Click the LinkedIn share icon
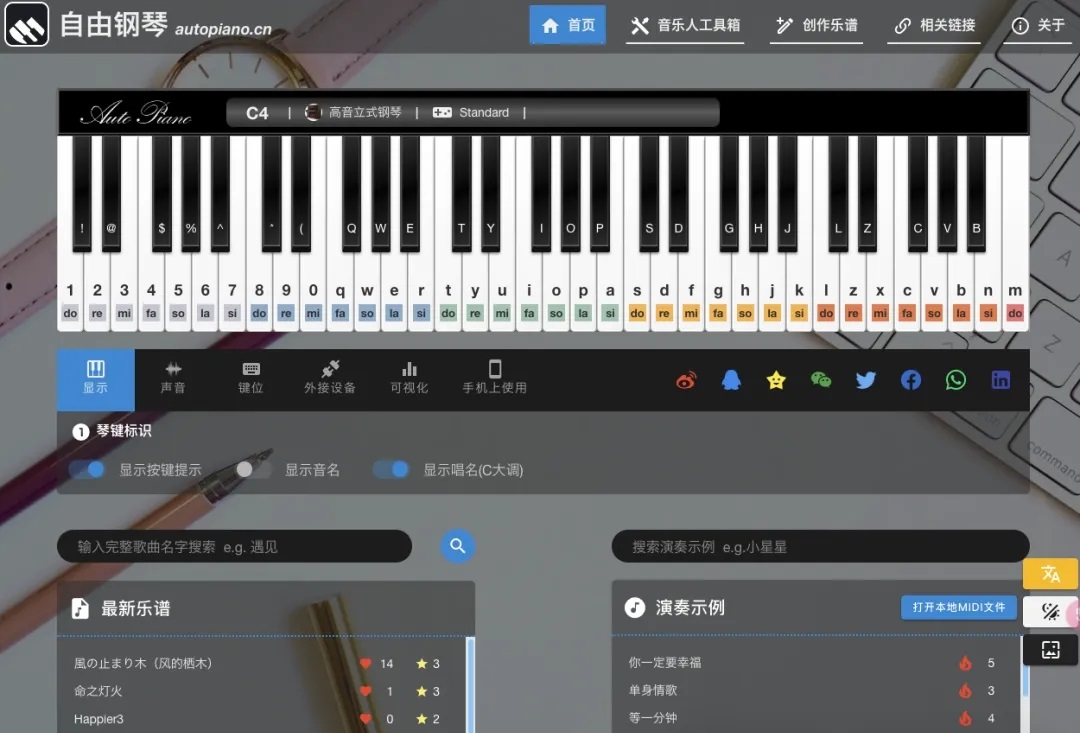The height and width of the screenshot is (733, 1080). pyautogui.click(x=1001, y=380)
